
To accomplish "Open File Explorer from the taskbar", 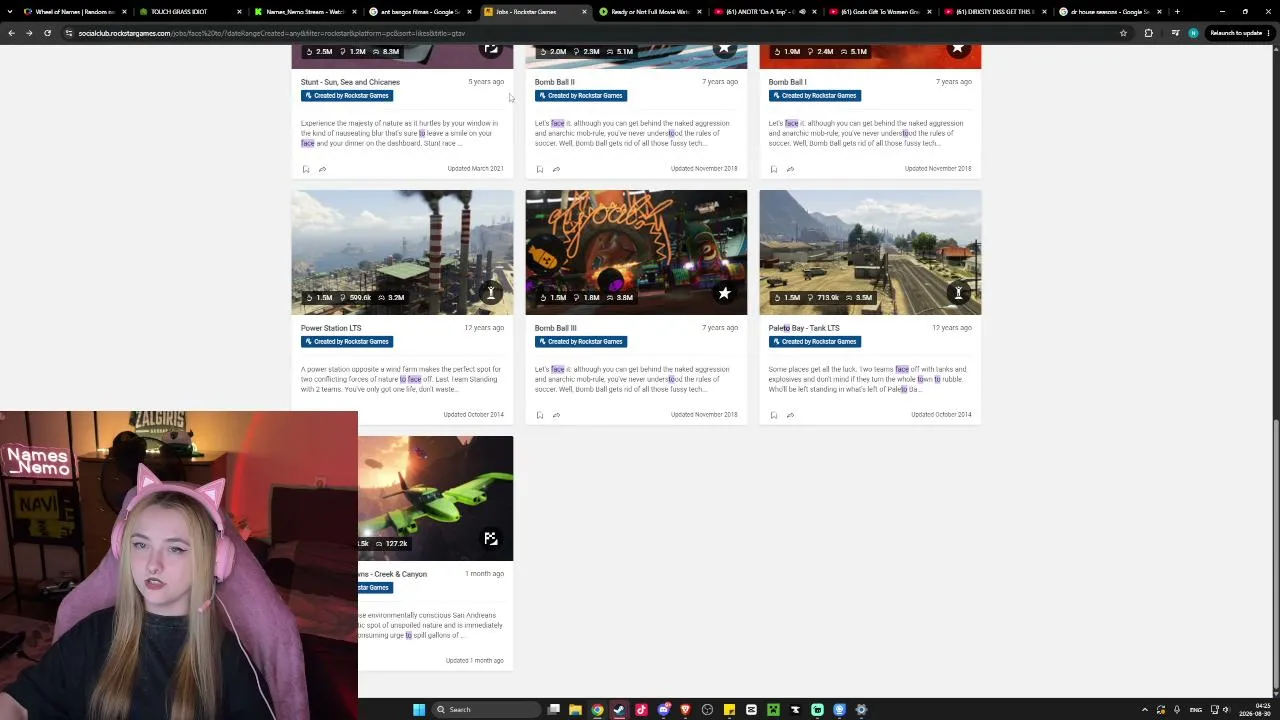I will (575, 710).
